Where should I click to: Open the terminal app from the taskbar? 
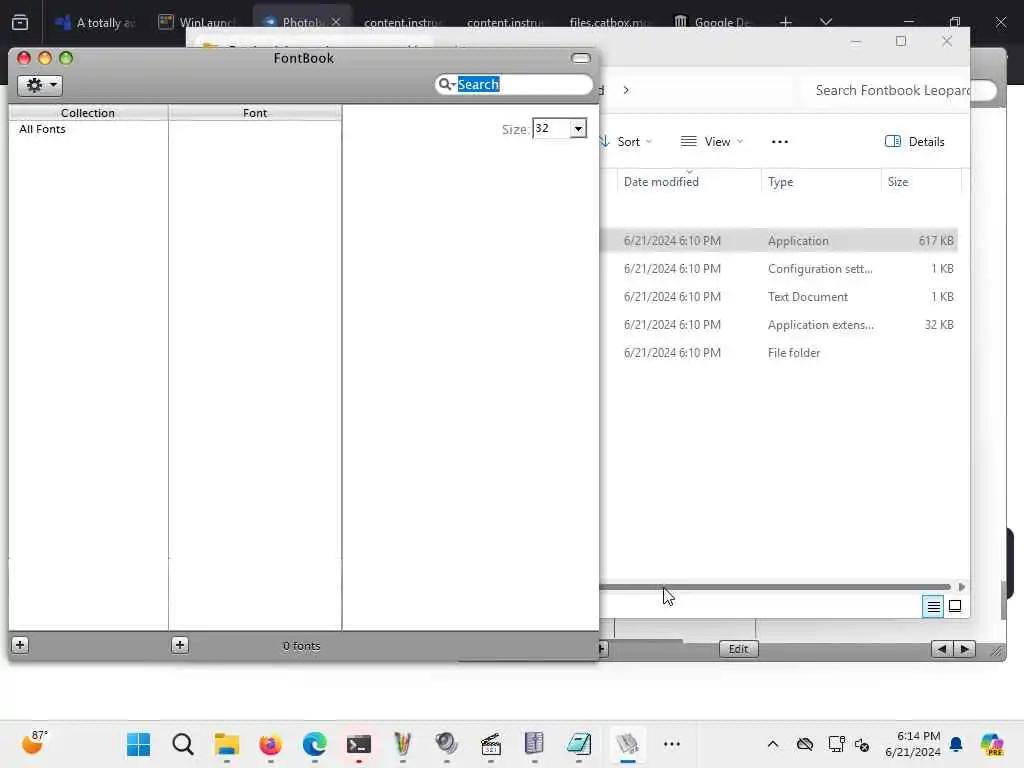(359, 744)
